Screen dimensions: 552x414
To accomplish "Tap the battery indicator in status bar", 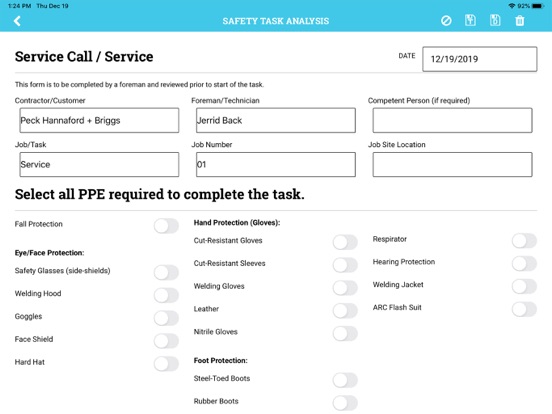I will tap(538, 6).
